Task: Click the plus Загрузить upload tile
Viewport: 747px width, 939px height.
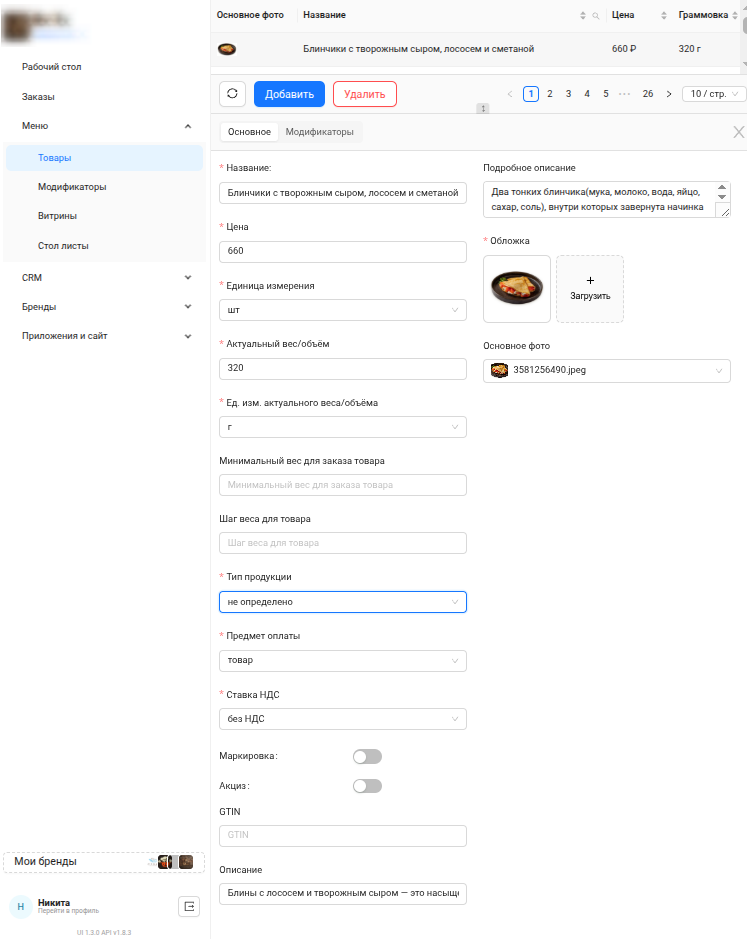Action: coord(590,289)
